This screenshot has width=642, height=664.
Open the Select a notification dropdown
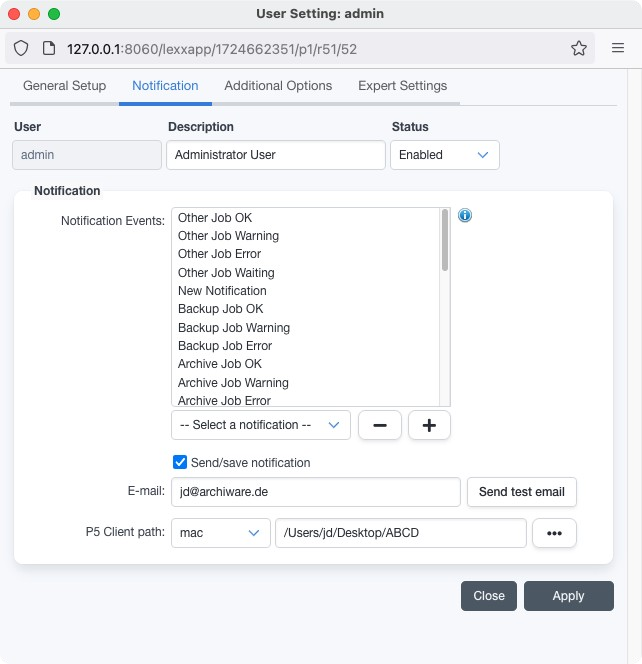(261, 425)
